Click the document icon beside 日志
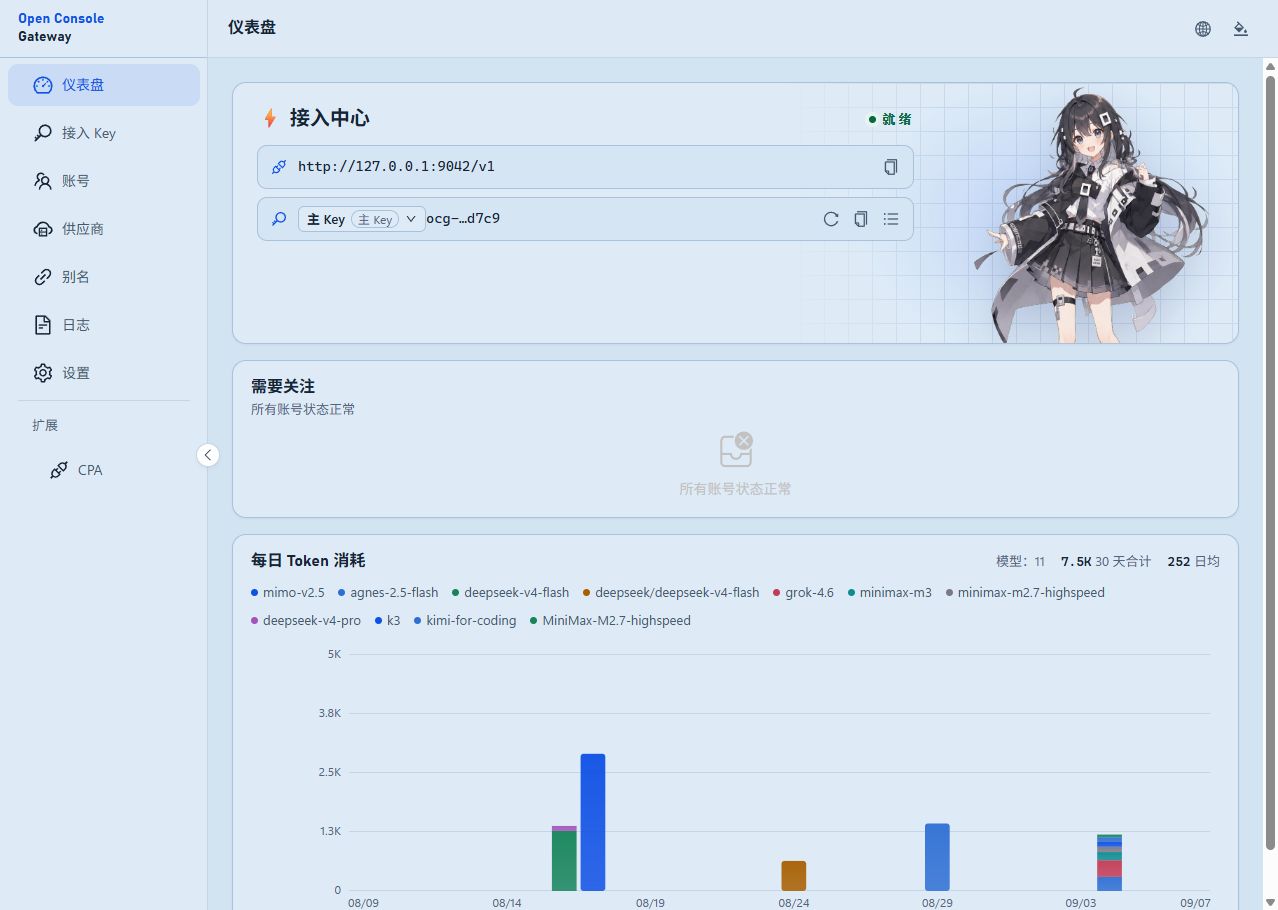1278x910 pixels. tap(42, 325)
